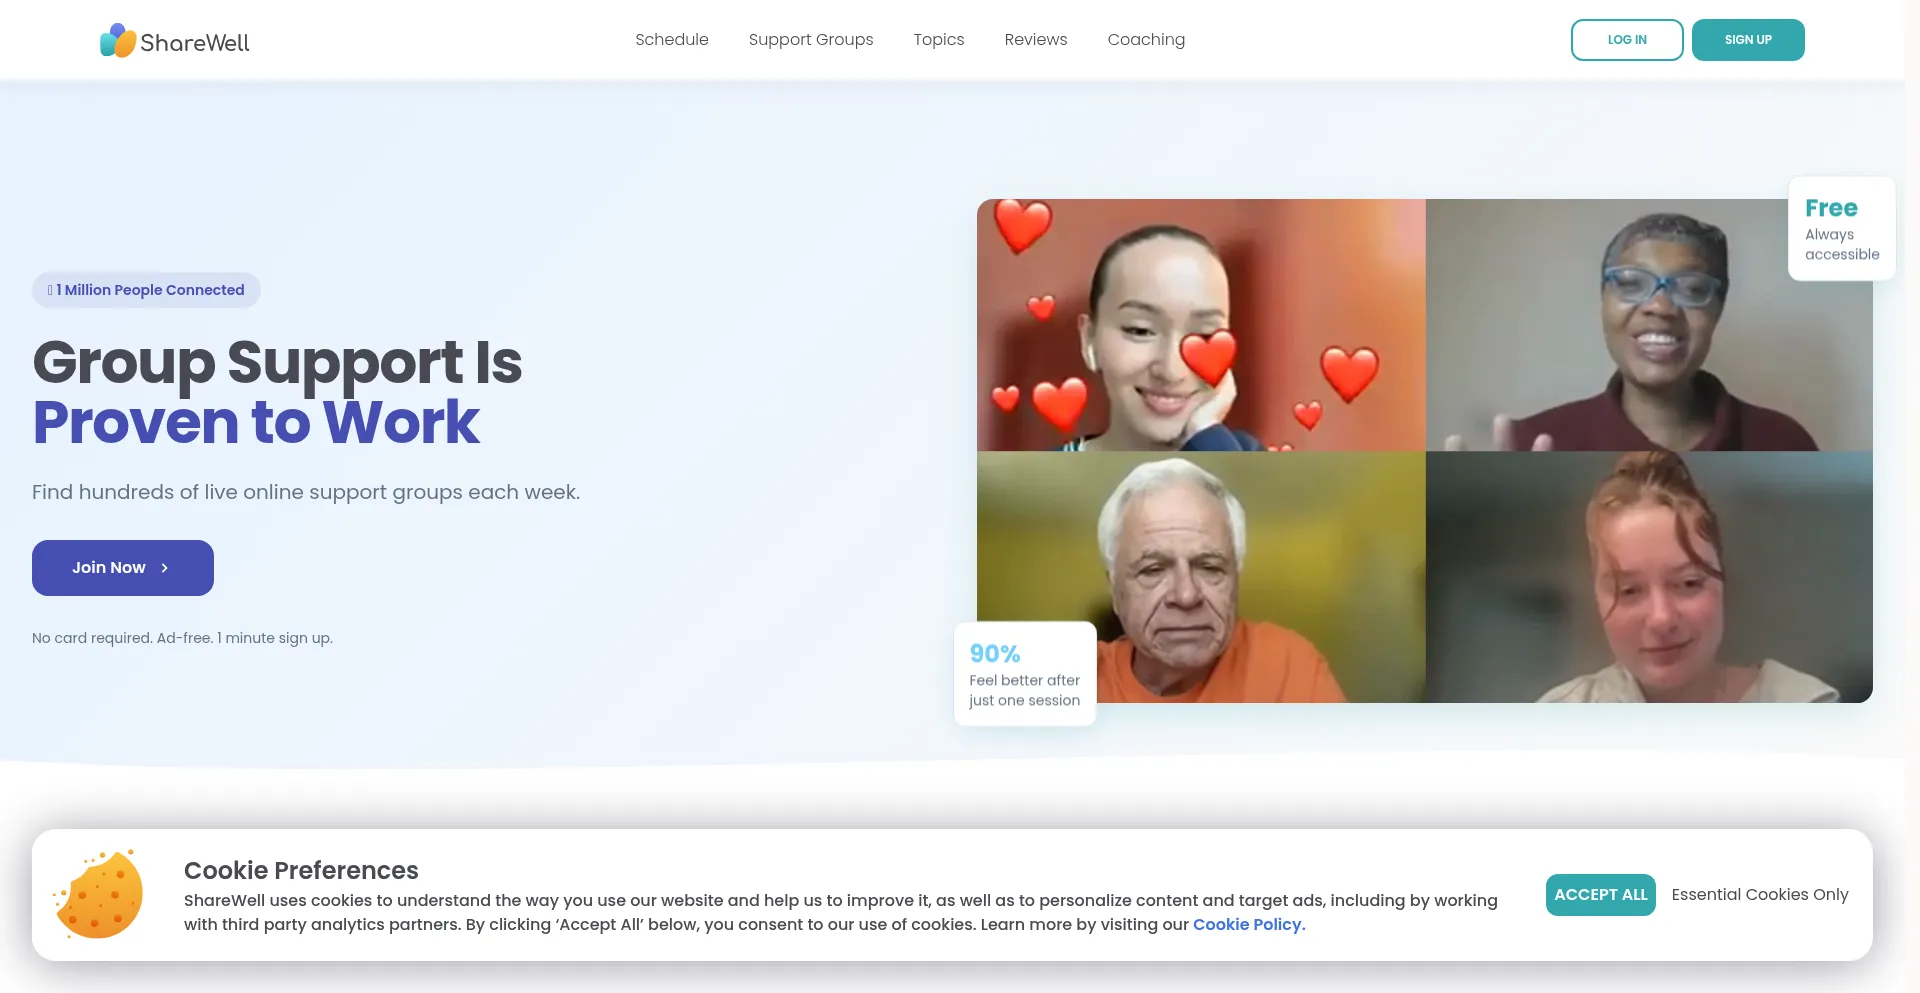Click the cookie illustration icon
1920x993 pixels.
pos(99,894)
